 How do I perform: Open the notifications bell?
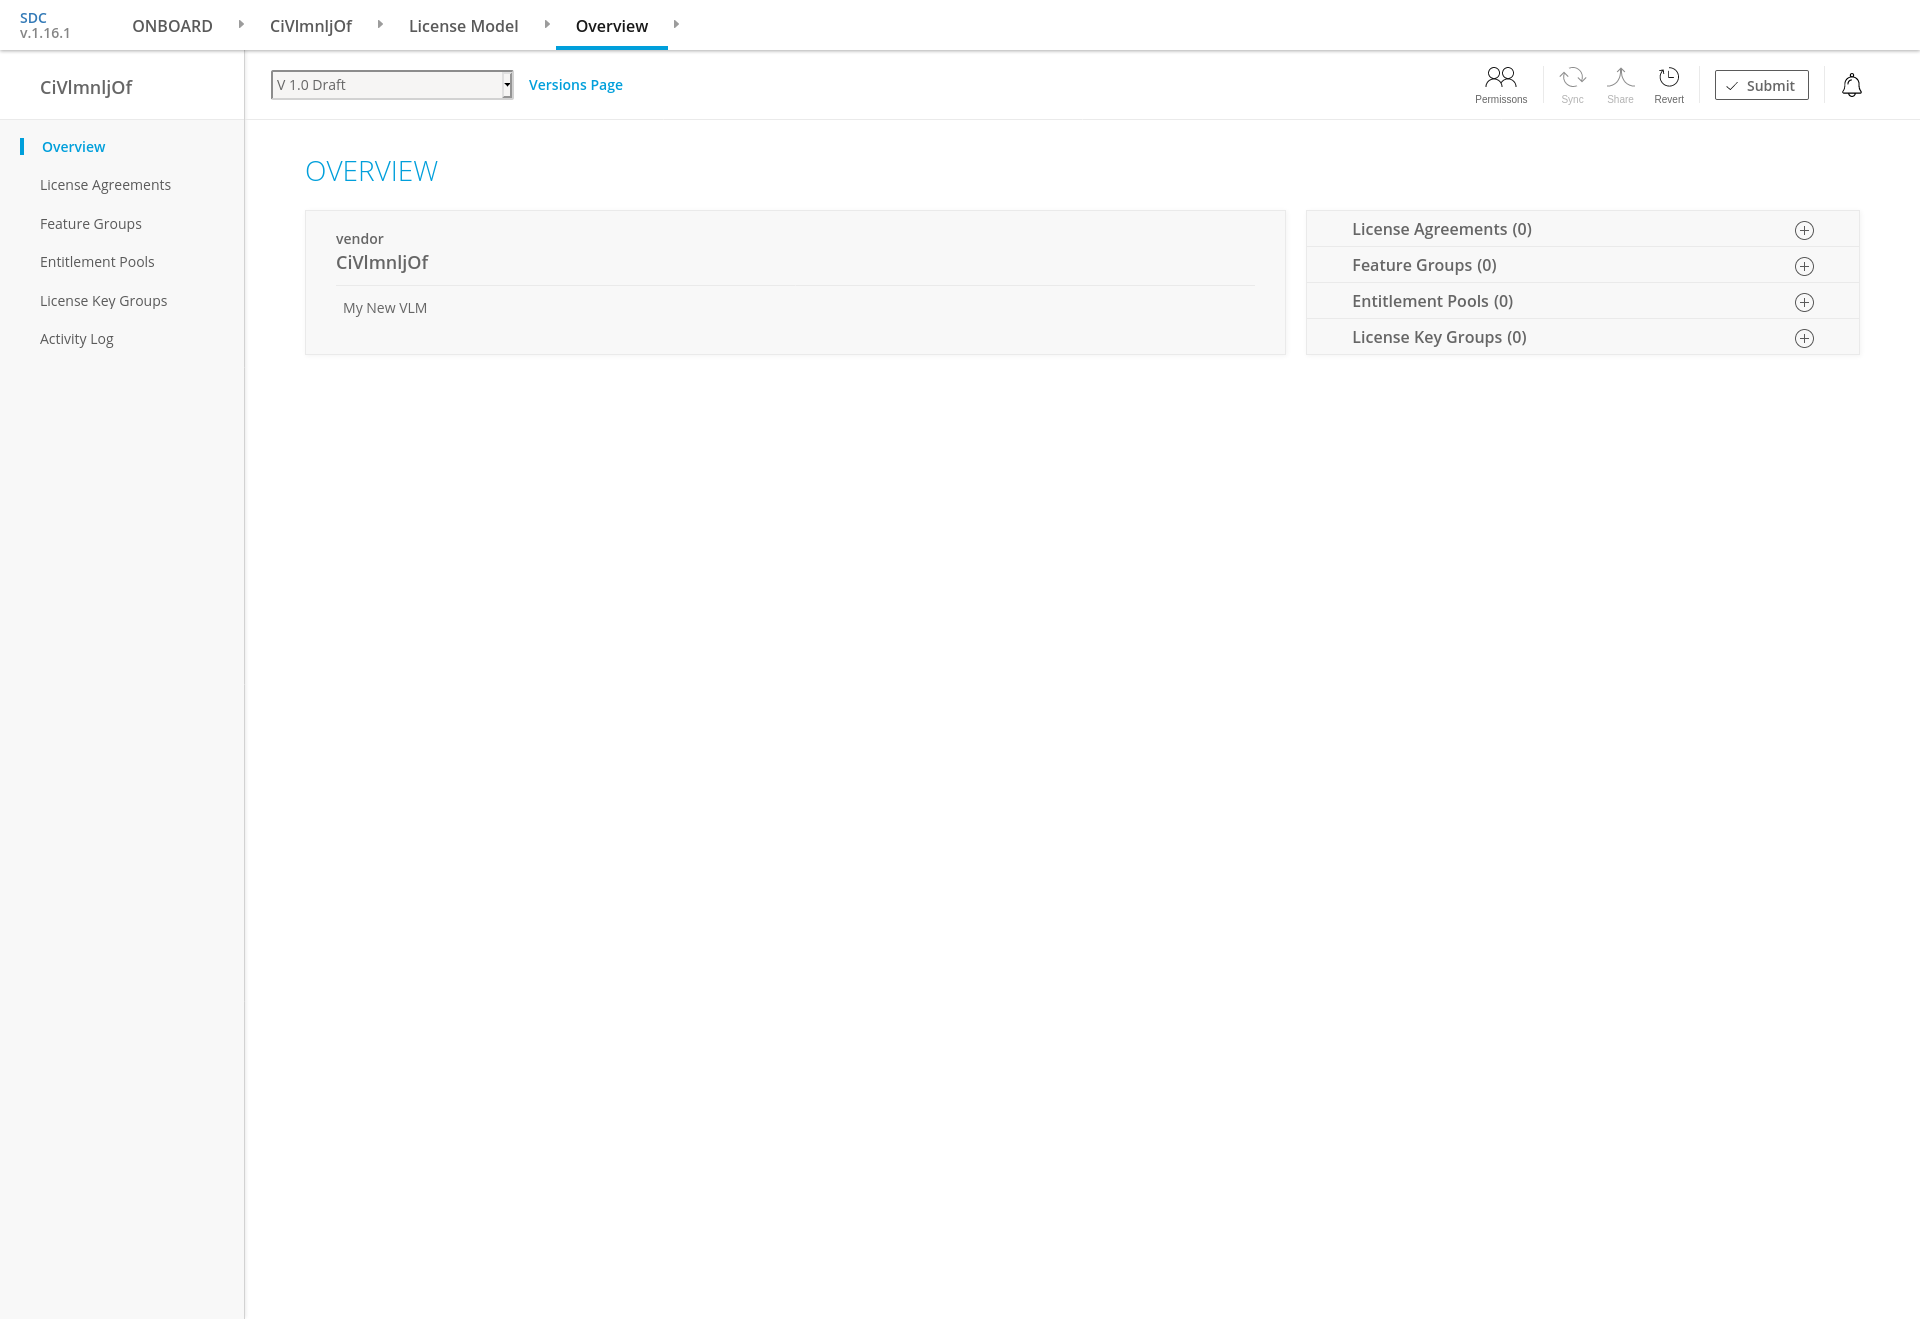[1851, 86]
